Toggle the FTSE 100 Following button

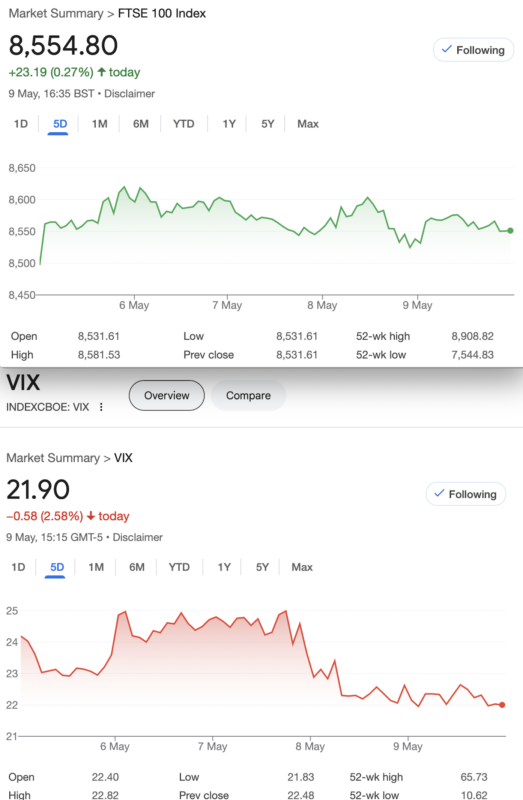tap(473, 50)
